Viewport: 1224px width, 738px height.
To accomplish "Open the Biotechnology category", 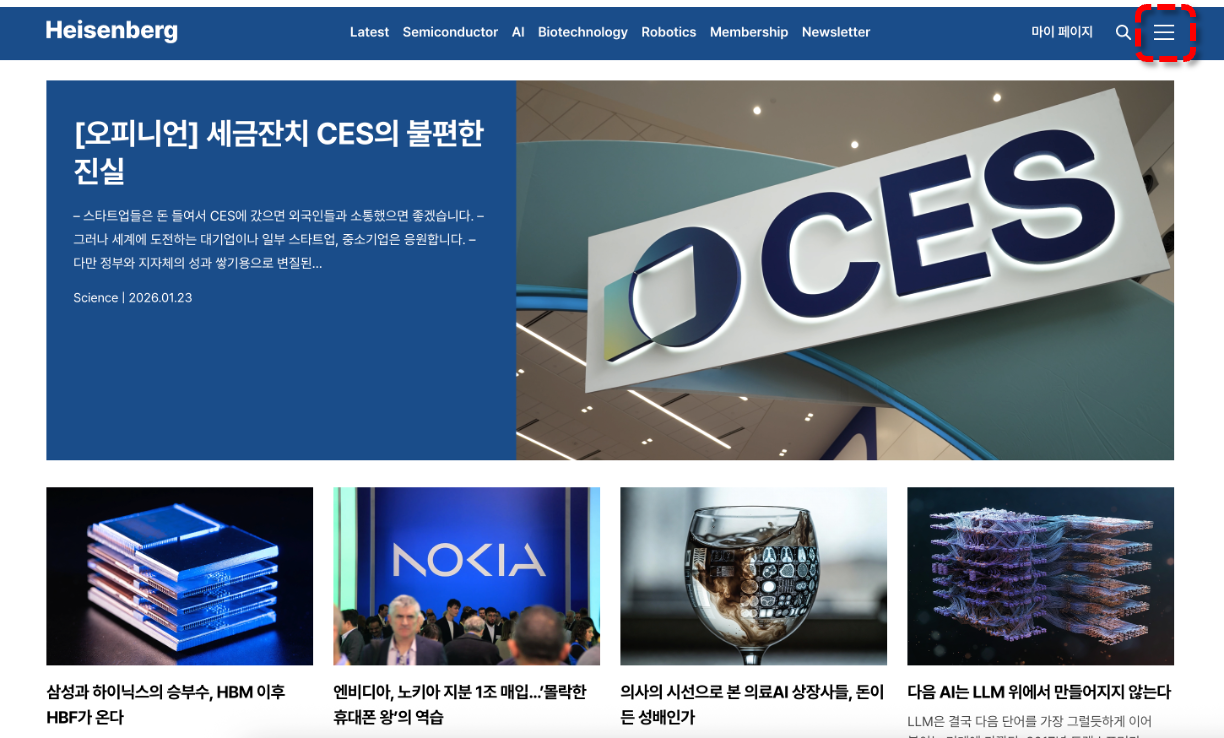I will 582,32.
